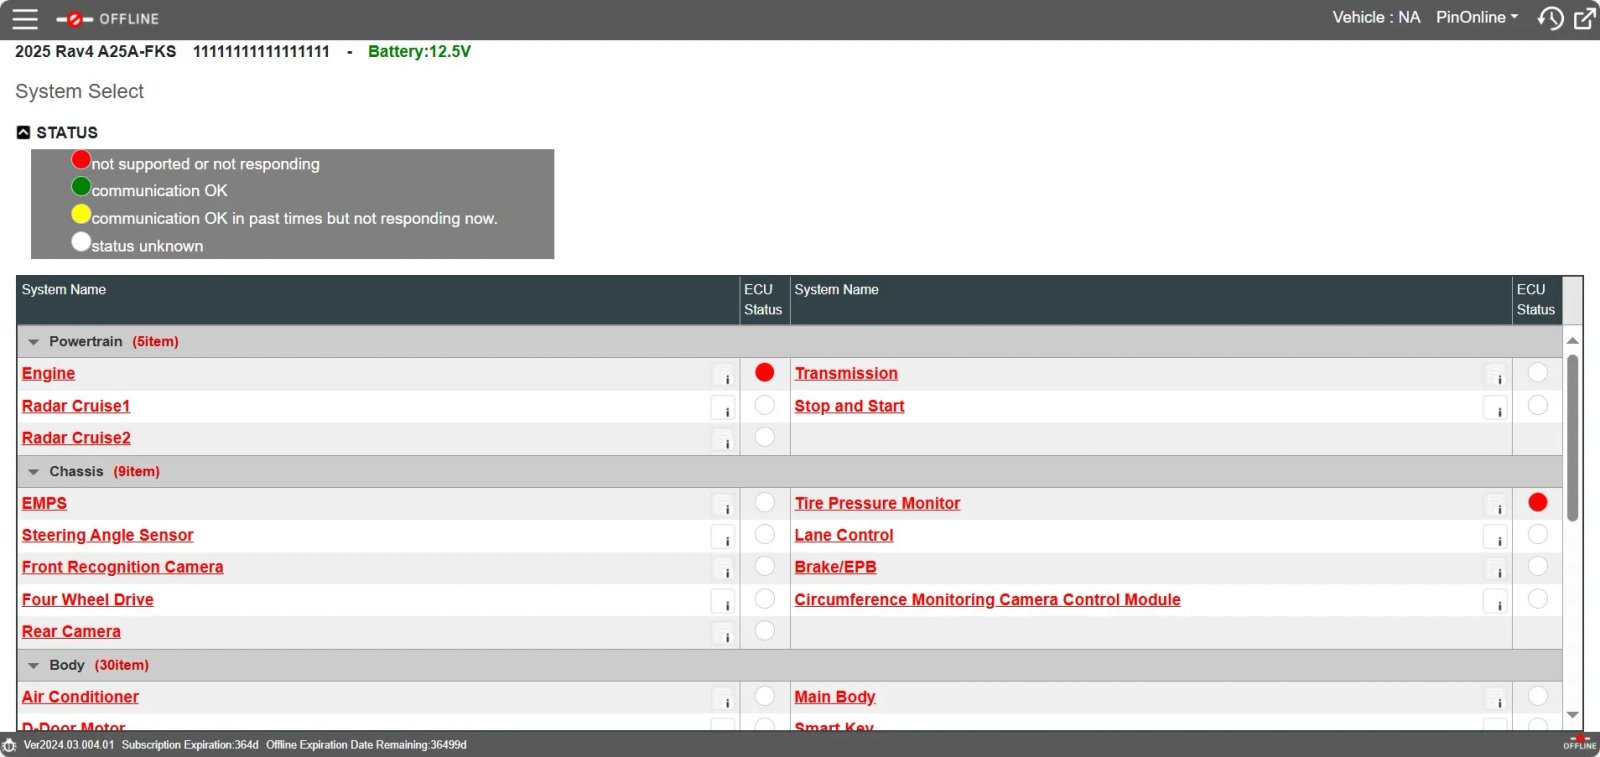Image resolution: width=1600 pixels, height=757 pixels.
Task: Collapse the Powertrain group
Action: [34, 342]
